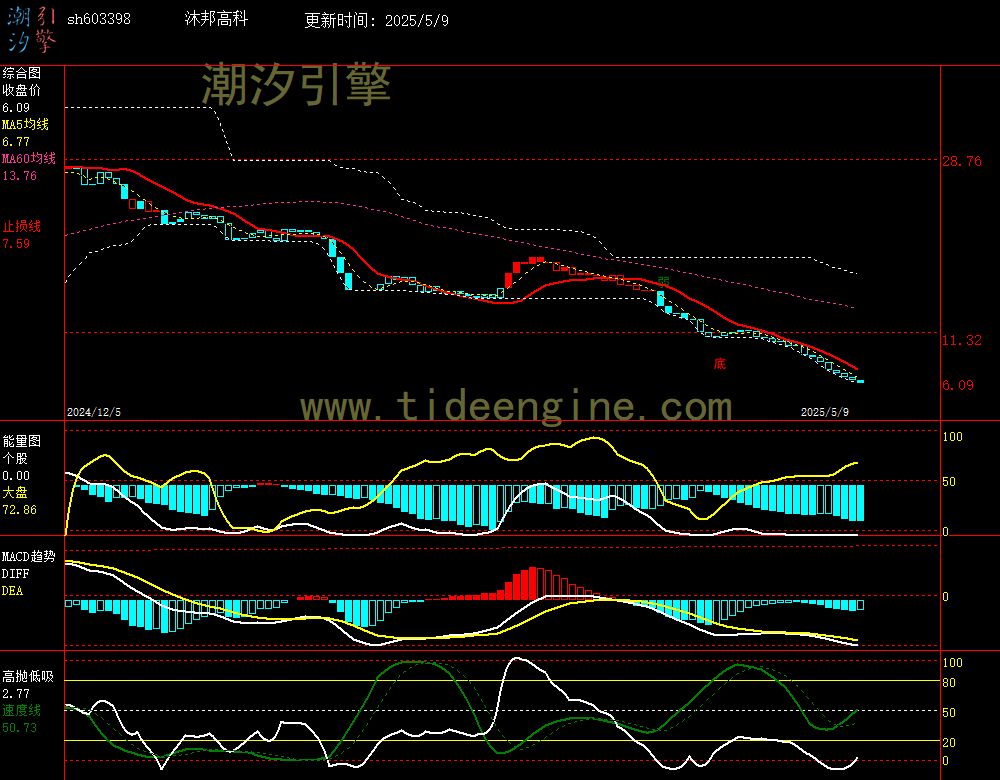This screenshot has width=1000, height=780.
Task: Select the 综合图 panel label
Action: click(x=21, y=73)
